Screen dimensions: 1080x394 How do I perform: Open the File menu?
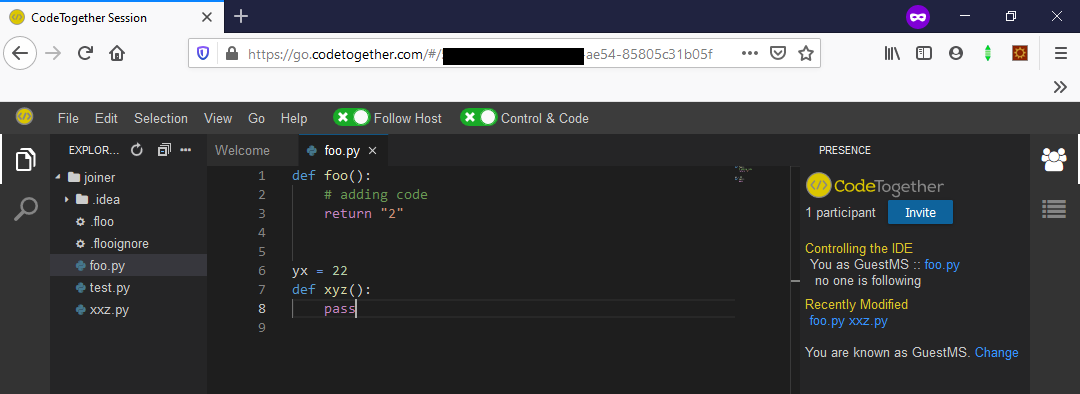point(68,118)
